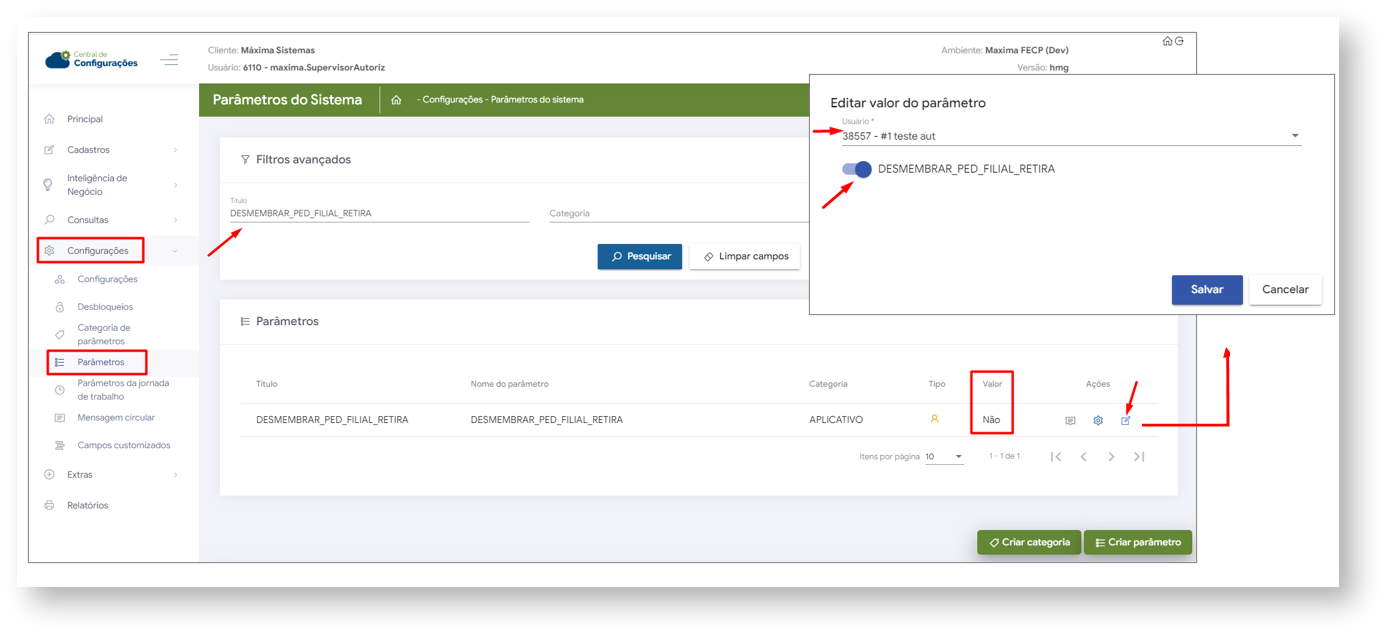This screenshot has height=635, width=1387.
Task: Open the Itens por página dropdown
Action: (944, 457)
